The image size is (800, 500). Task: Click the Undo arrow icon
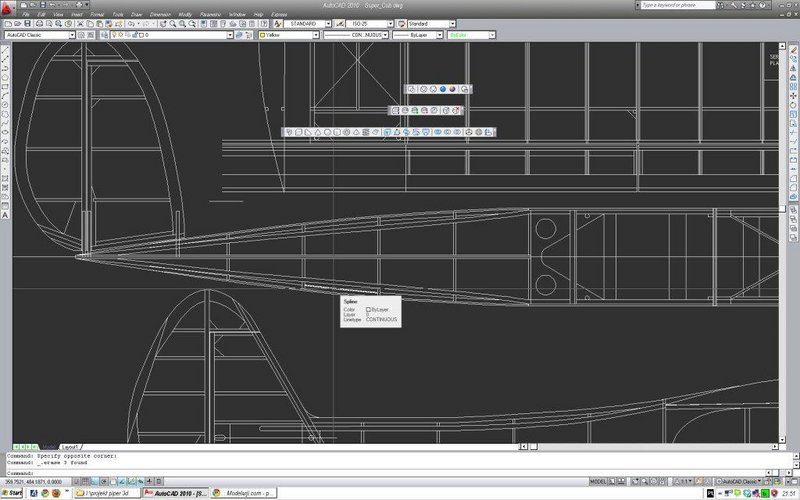coord(131,24)
